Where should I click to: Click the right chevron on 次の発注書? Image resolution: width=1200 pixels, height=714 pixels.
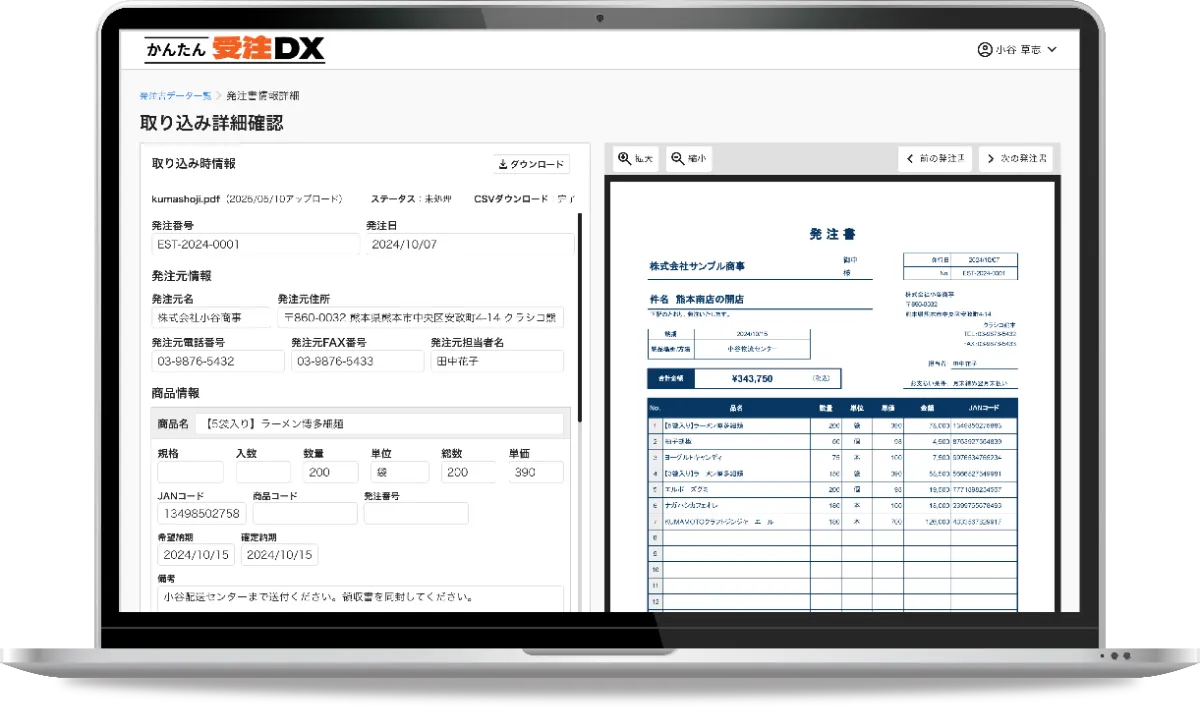[991, 158]
